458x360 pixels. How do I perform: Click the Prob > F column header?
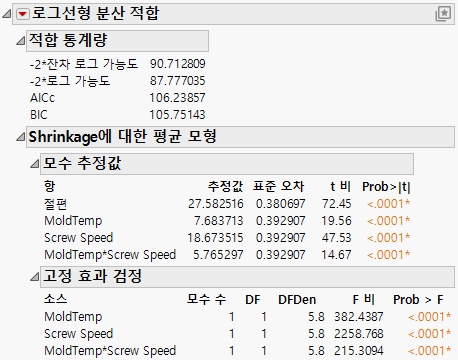[418, 300]
